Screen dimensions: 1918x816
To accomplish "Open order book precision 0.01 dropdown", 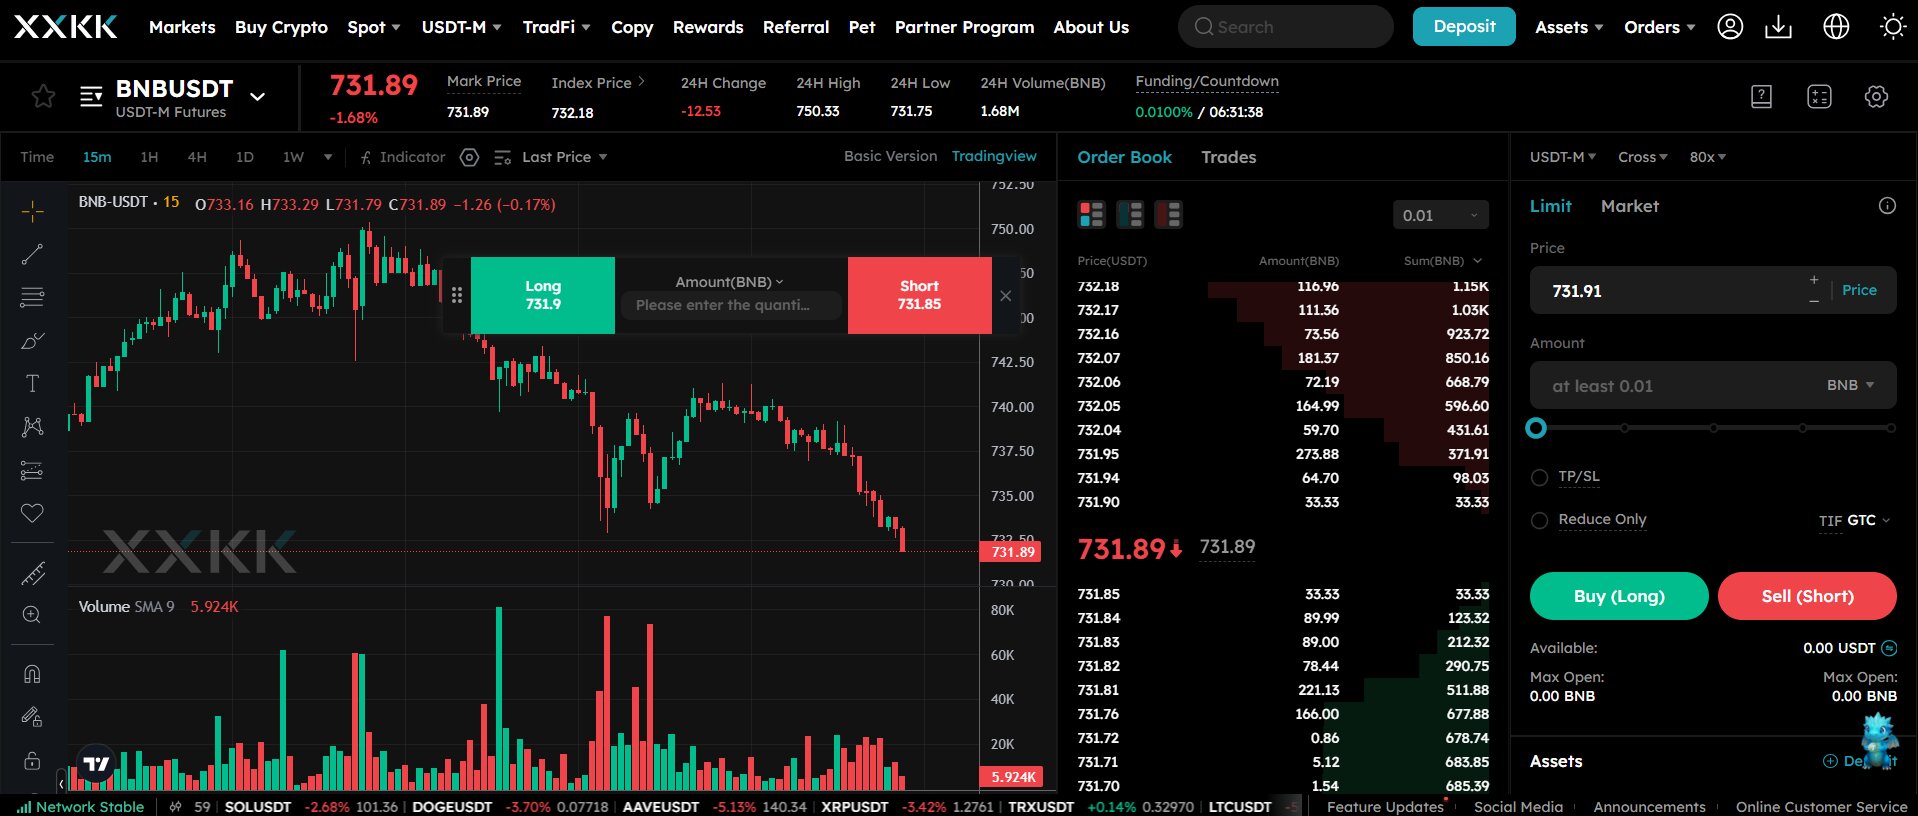I will pyautogui.click(x=1440, y=215).
